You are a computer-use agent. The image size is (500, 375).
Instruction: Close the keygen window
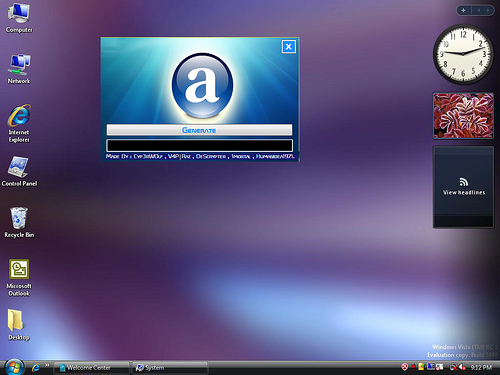click(x=289, y=47)
